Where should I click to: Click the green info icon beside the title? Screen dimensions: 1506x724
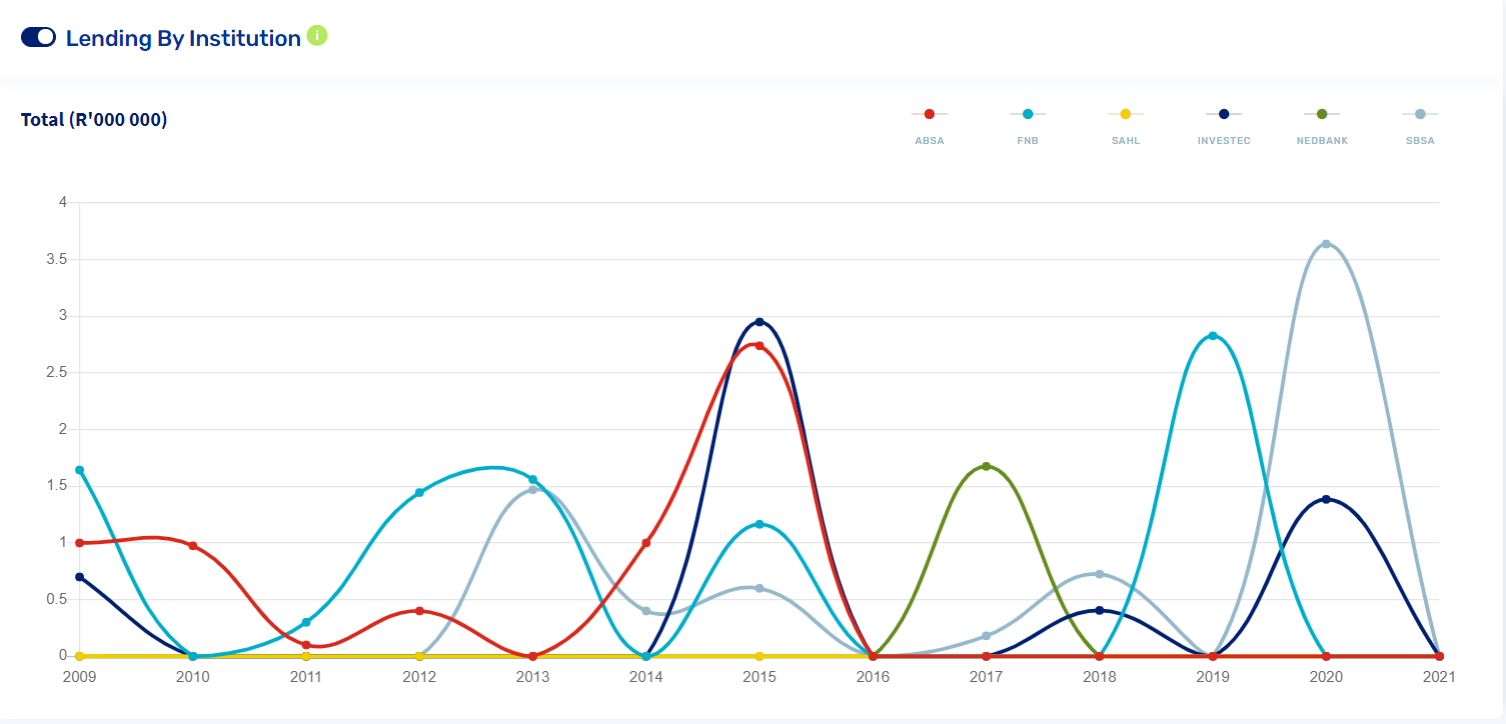coord(317,36)
